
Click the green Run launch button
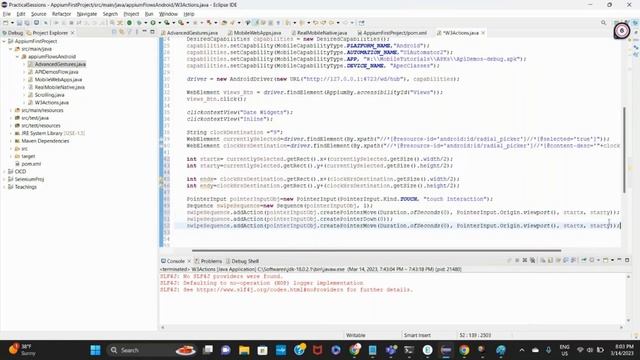(153, 23)
